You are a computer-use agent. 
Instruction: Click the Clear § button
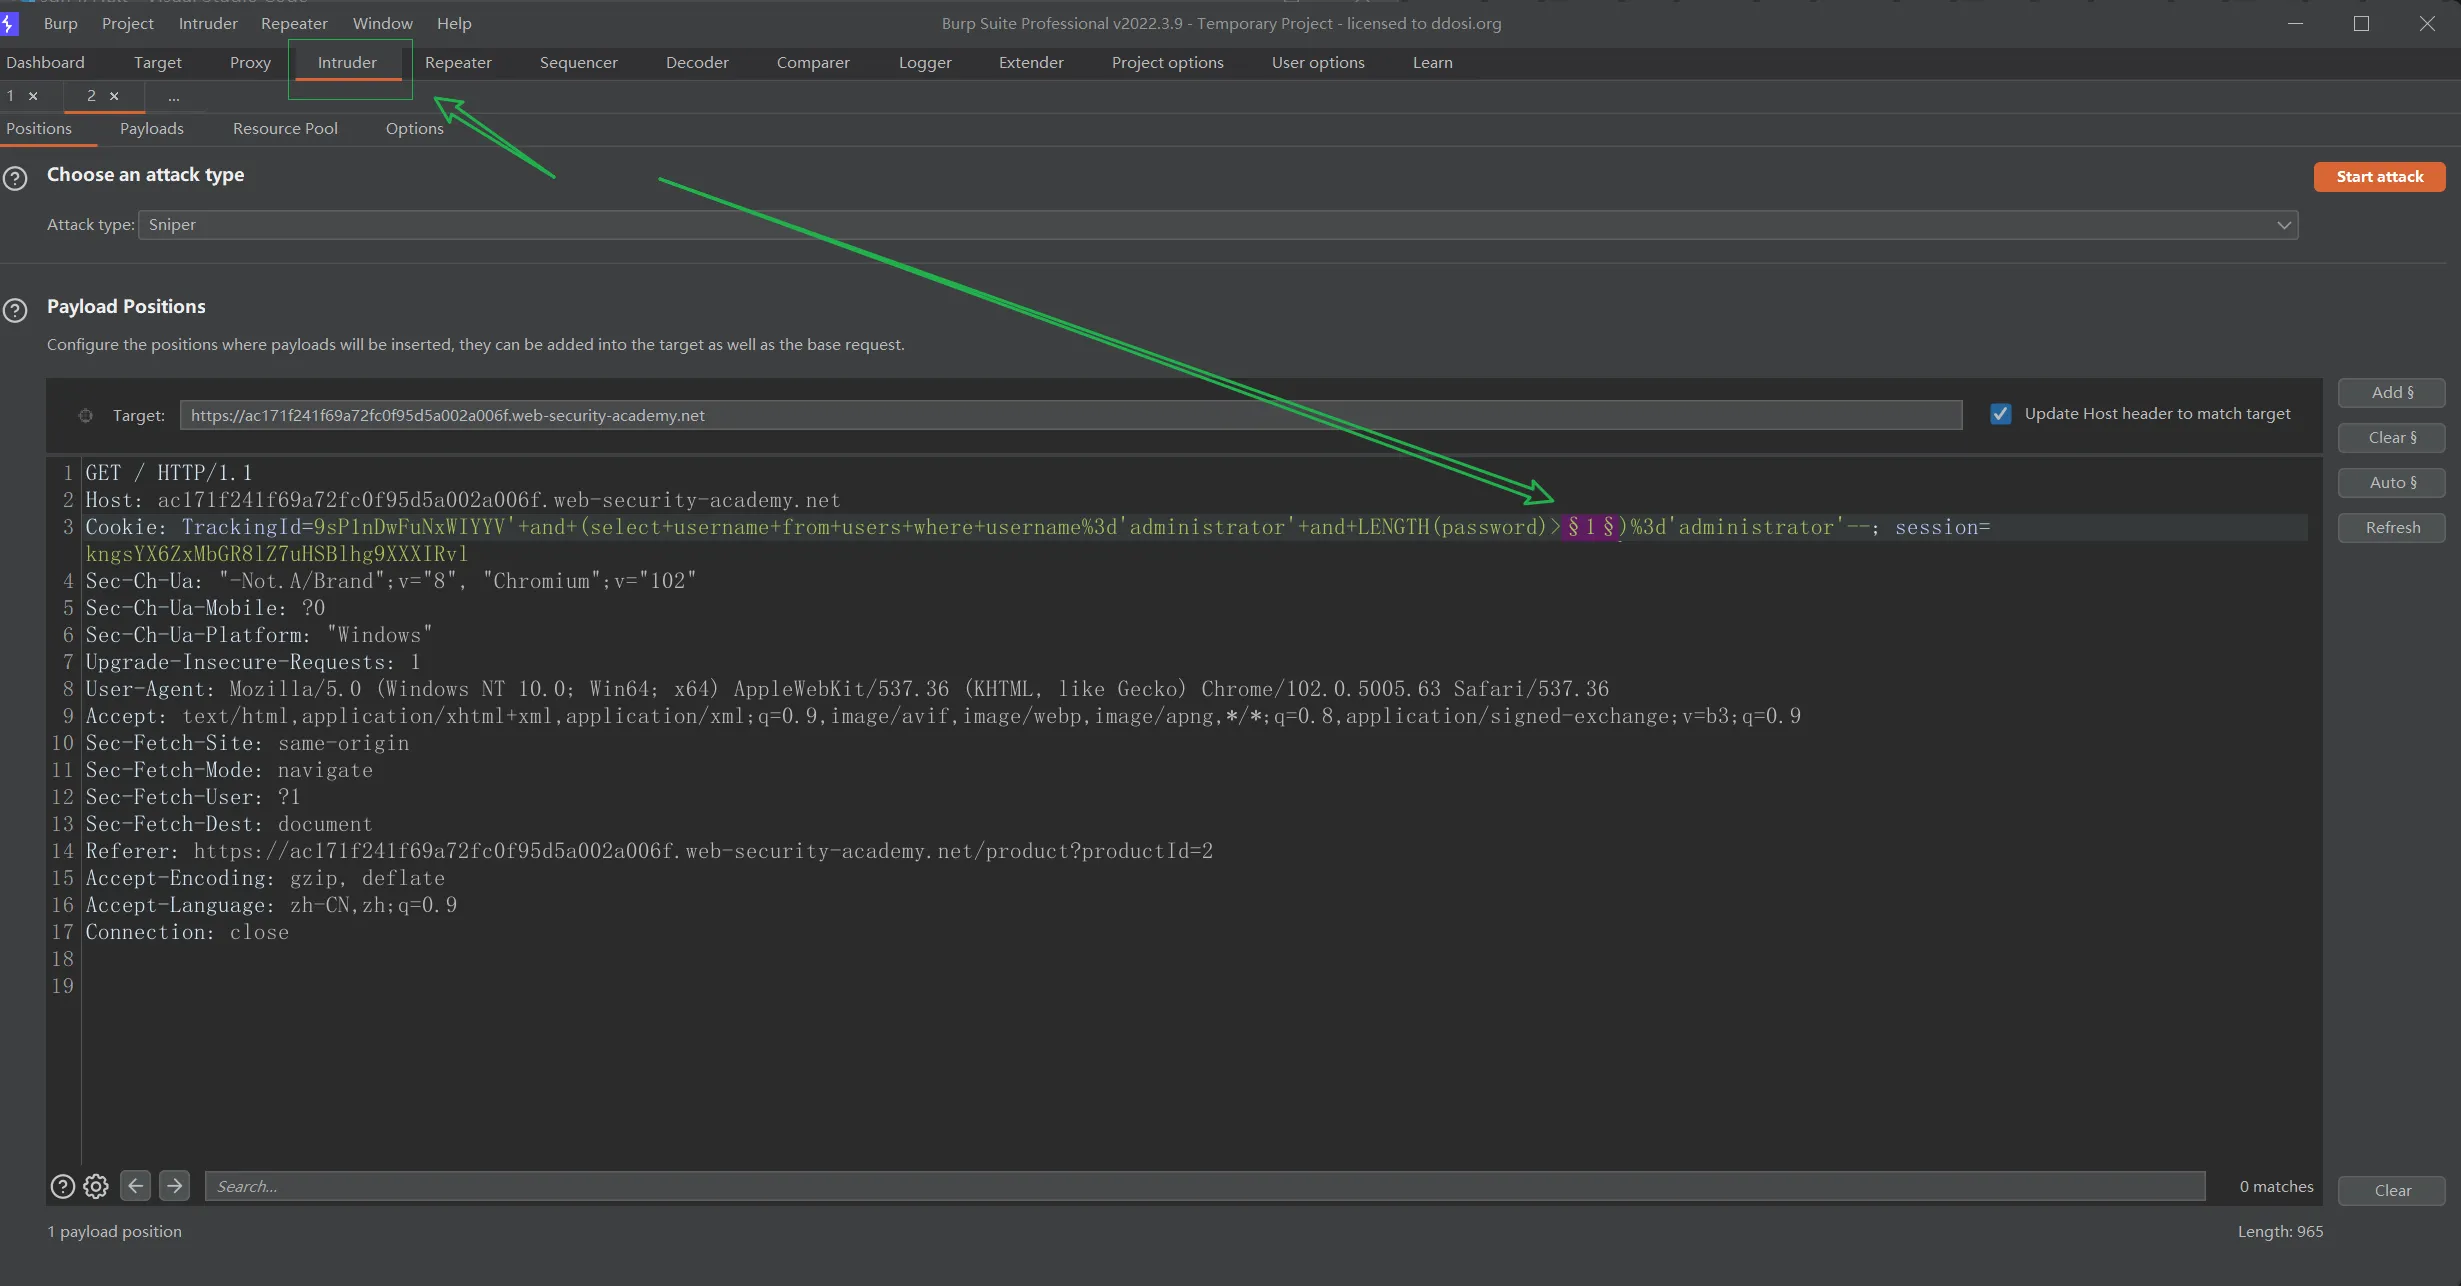pos(2391,438)
